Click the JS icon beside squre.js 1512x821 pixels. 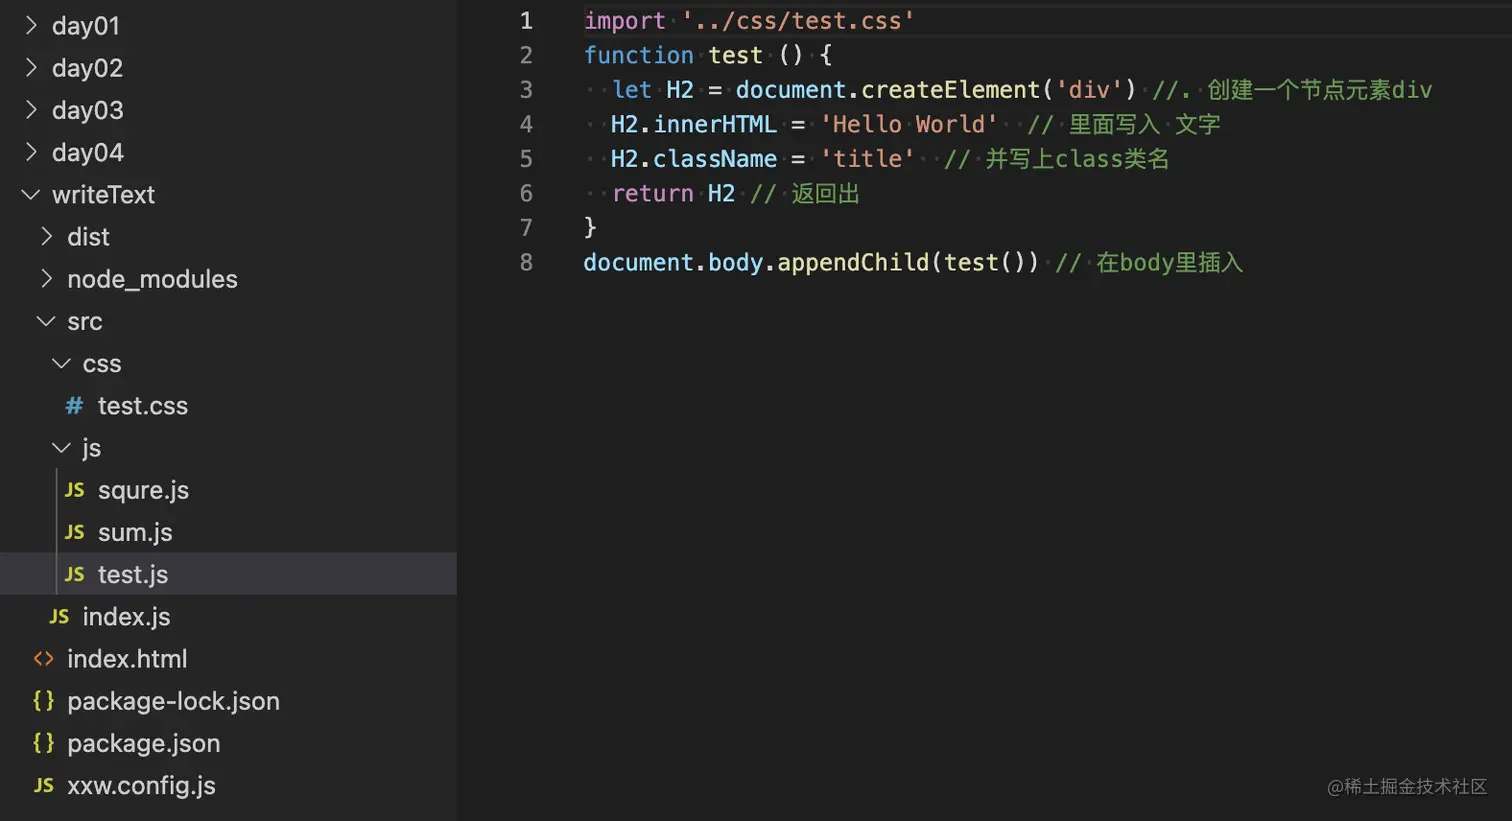coord(74,490)
